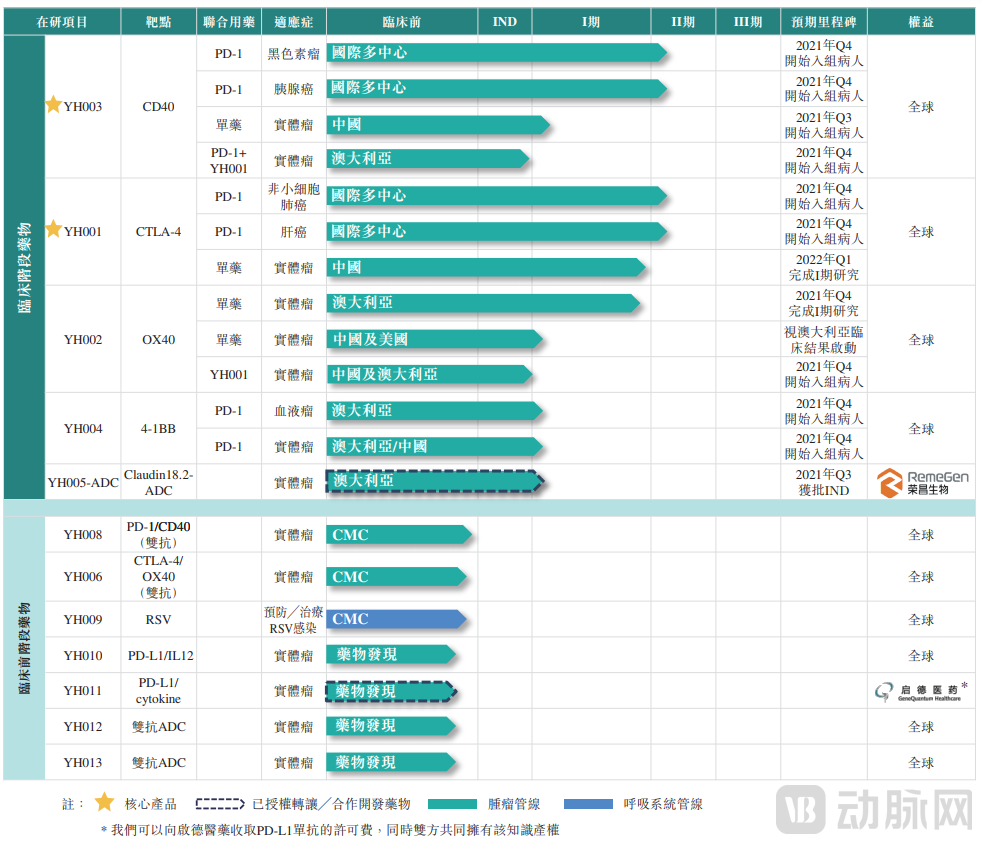The height and width of the screenshot is (844, 982).
Task: Click the legend star icon for 核心產品
Action: point(104,802)
